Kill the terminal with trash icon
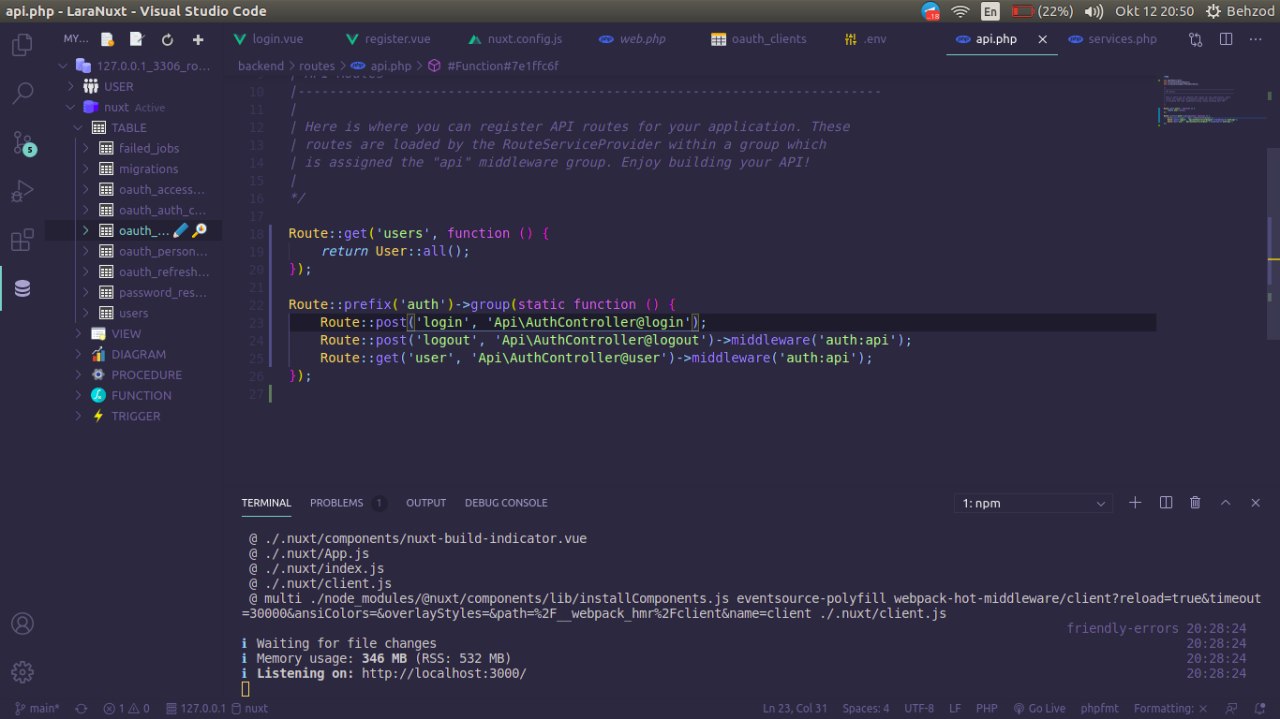This screenshot has width=1280, height=719. [x=1195, y=503]
